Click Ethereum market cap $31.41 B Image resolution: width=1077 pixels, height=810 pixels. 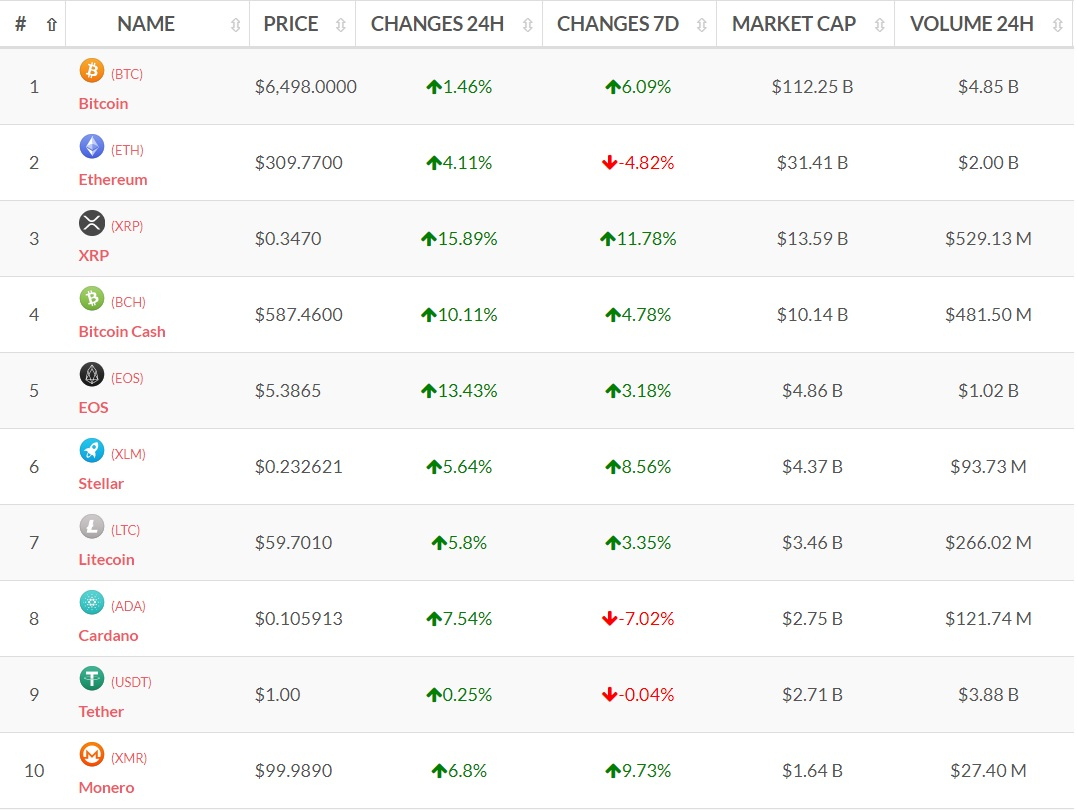tap(813, 164)
